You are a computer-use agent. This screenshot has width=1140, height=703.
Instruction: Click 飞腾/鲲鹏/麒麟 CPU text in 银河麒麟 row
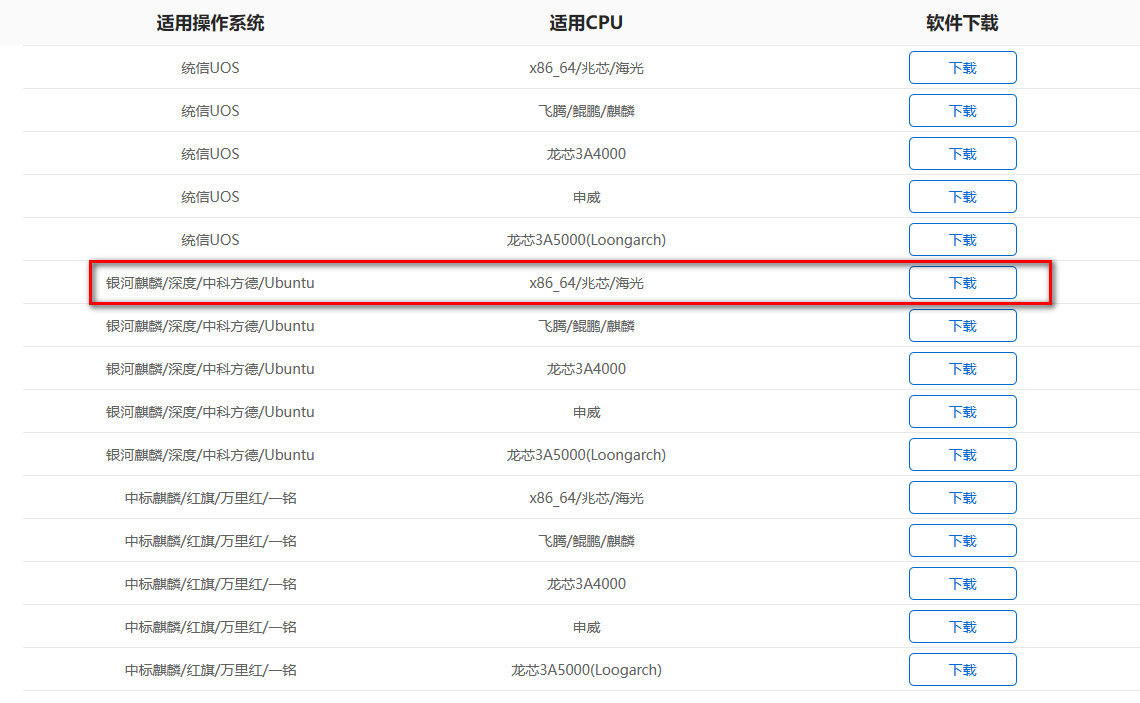pyautogui.click(x=586, y=326)
